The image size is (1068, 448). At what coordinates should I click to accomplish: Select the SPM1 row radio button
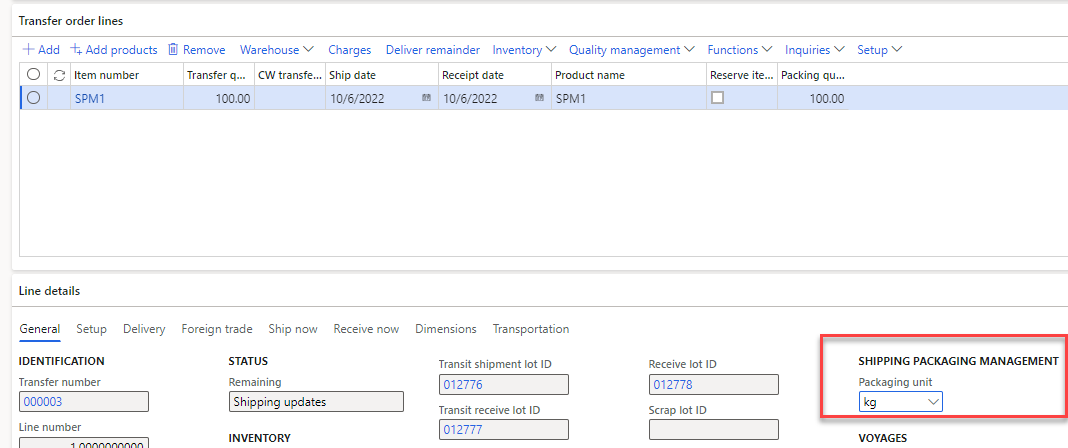pos(34,98)
